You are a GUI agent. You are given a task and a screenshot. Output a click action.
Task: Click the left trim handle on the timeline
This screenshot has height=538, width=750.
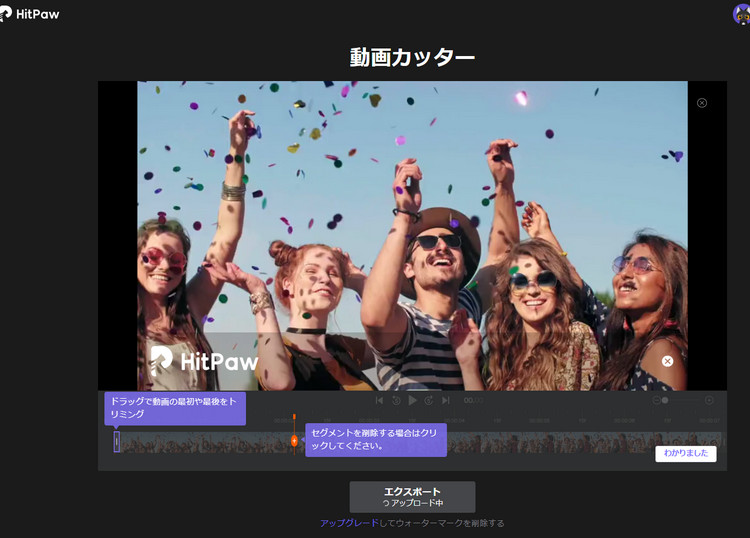tap(117, 441)
